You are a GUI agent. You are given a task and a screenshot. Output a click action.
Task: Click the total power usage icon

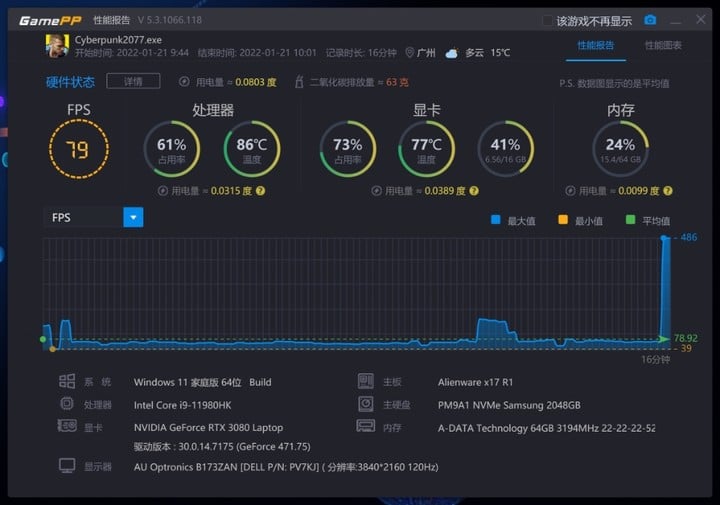tap(183, 82)
